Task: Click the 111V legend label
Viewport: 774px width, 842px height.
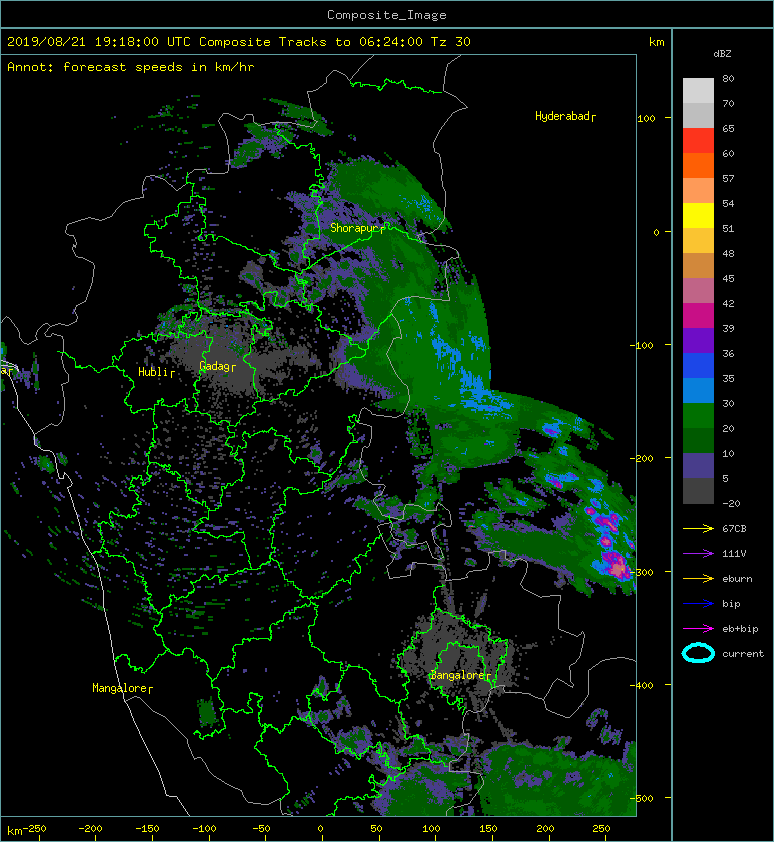Action: click(x=734, y=554)
